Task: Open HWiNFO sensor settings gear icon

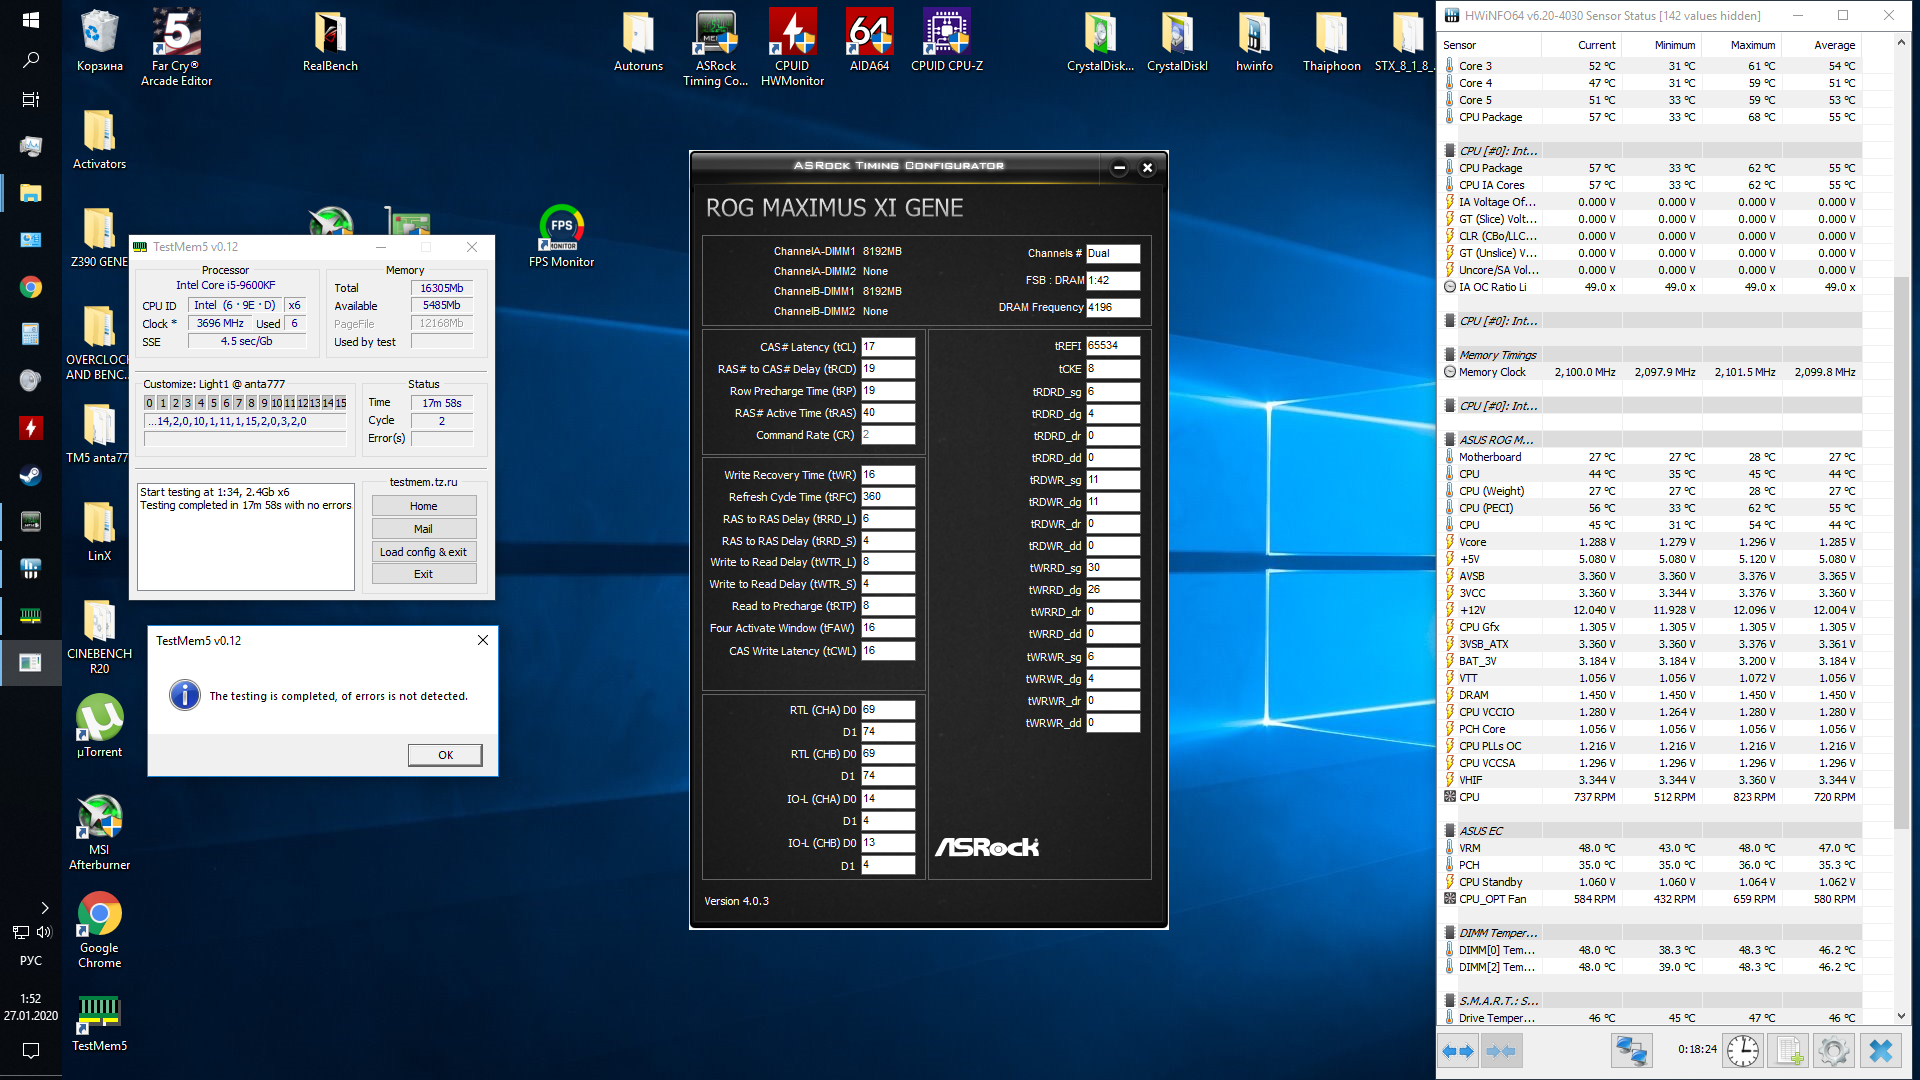Action: click(1833, 1051)
